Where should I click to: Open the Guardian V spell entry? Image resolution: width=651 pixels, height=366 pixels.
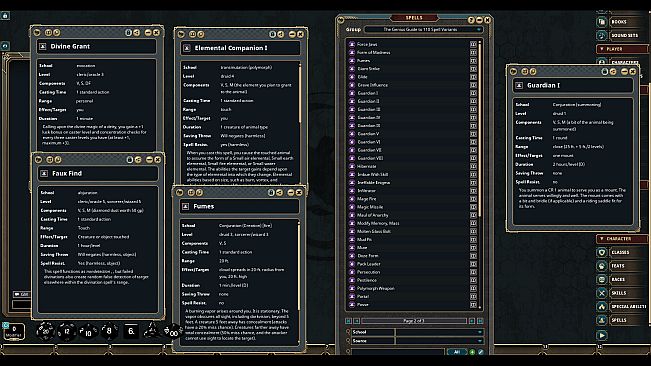(368, 134)
